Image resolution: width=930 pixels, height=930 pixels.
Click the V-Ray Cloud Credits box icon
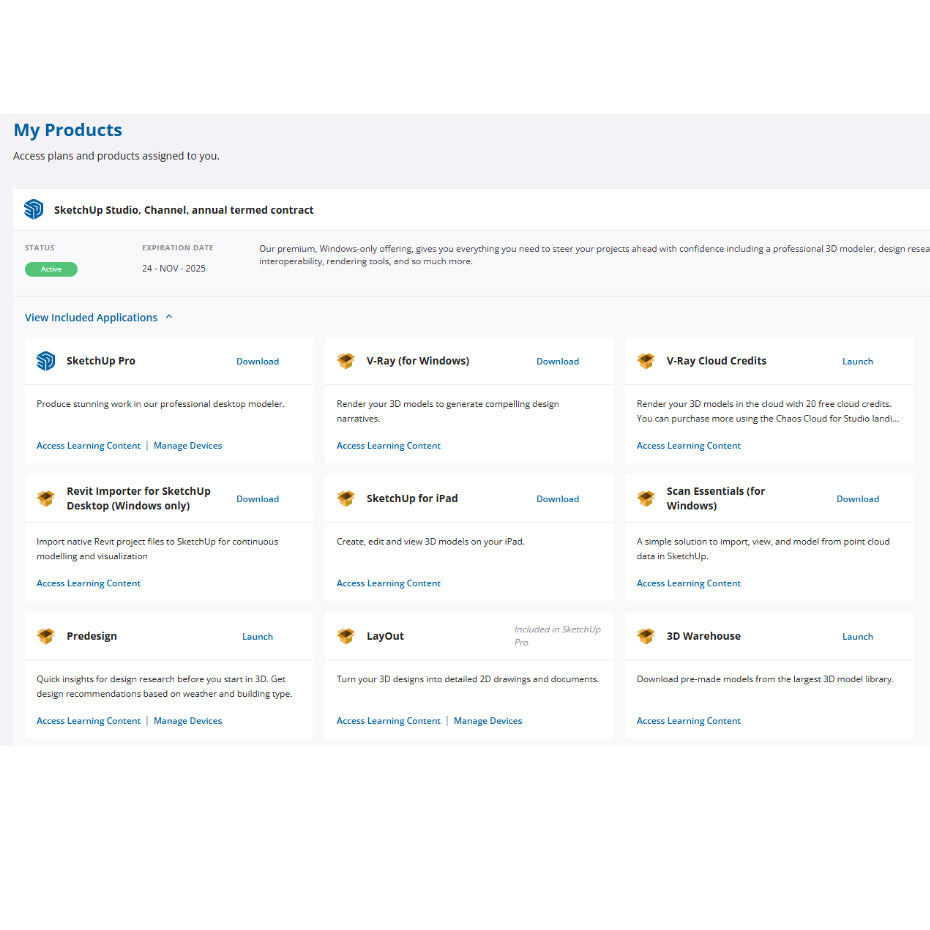point(646,361)
